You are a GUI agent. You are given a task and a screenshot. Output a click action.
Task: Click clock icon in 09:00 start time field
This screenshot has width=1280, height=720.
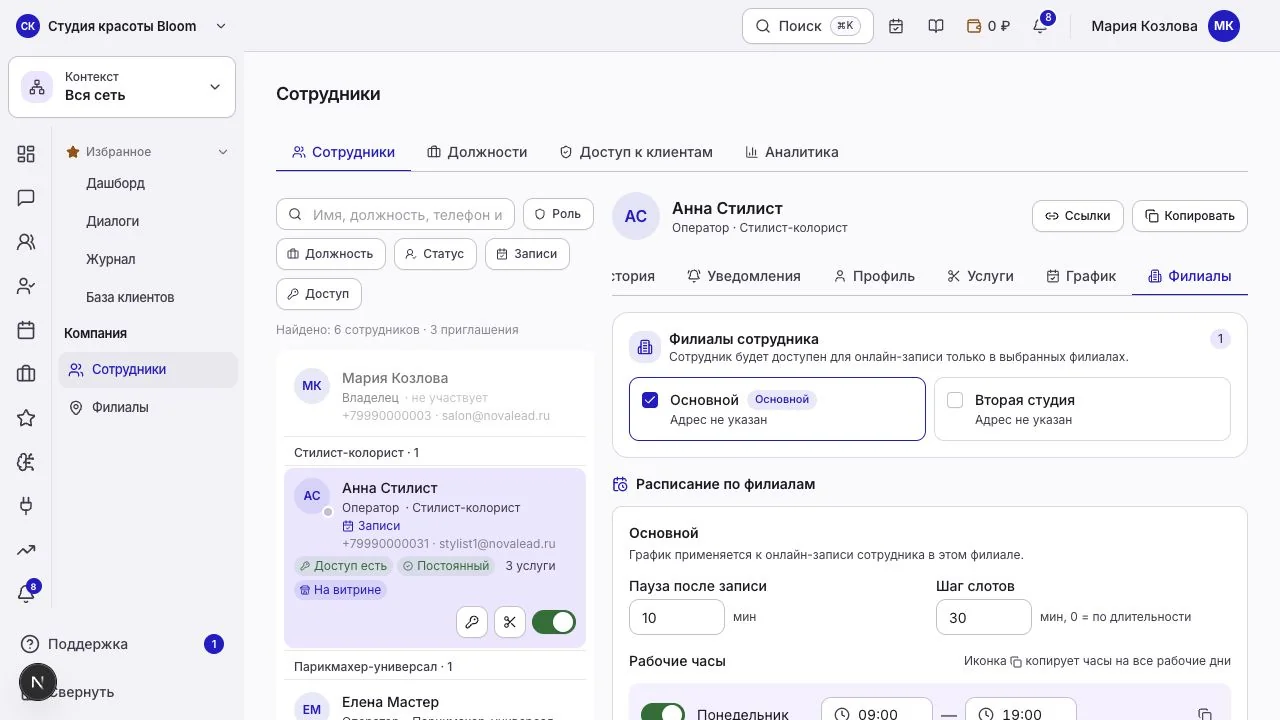click(842, 714)
